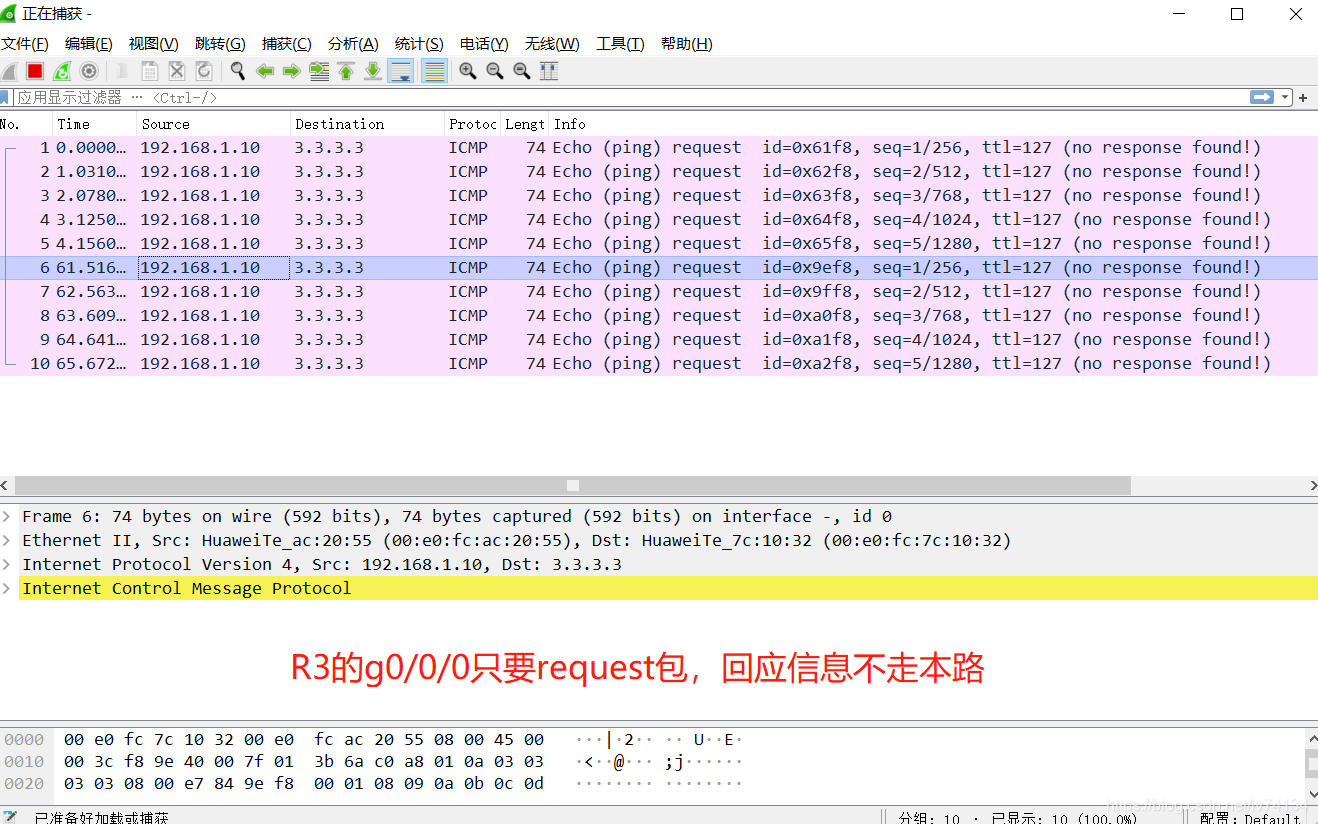Viewport: 1318px width, 824px height.
Task: Toggle packet list colorization
Action: click(434, 71)
